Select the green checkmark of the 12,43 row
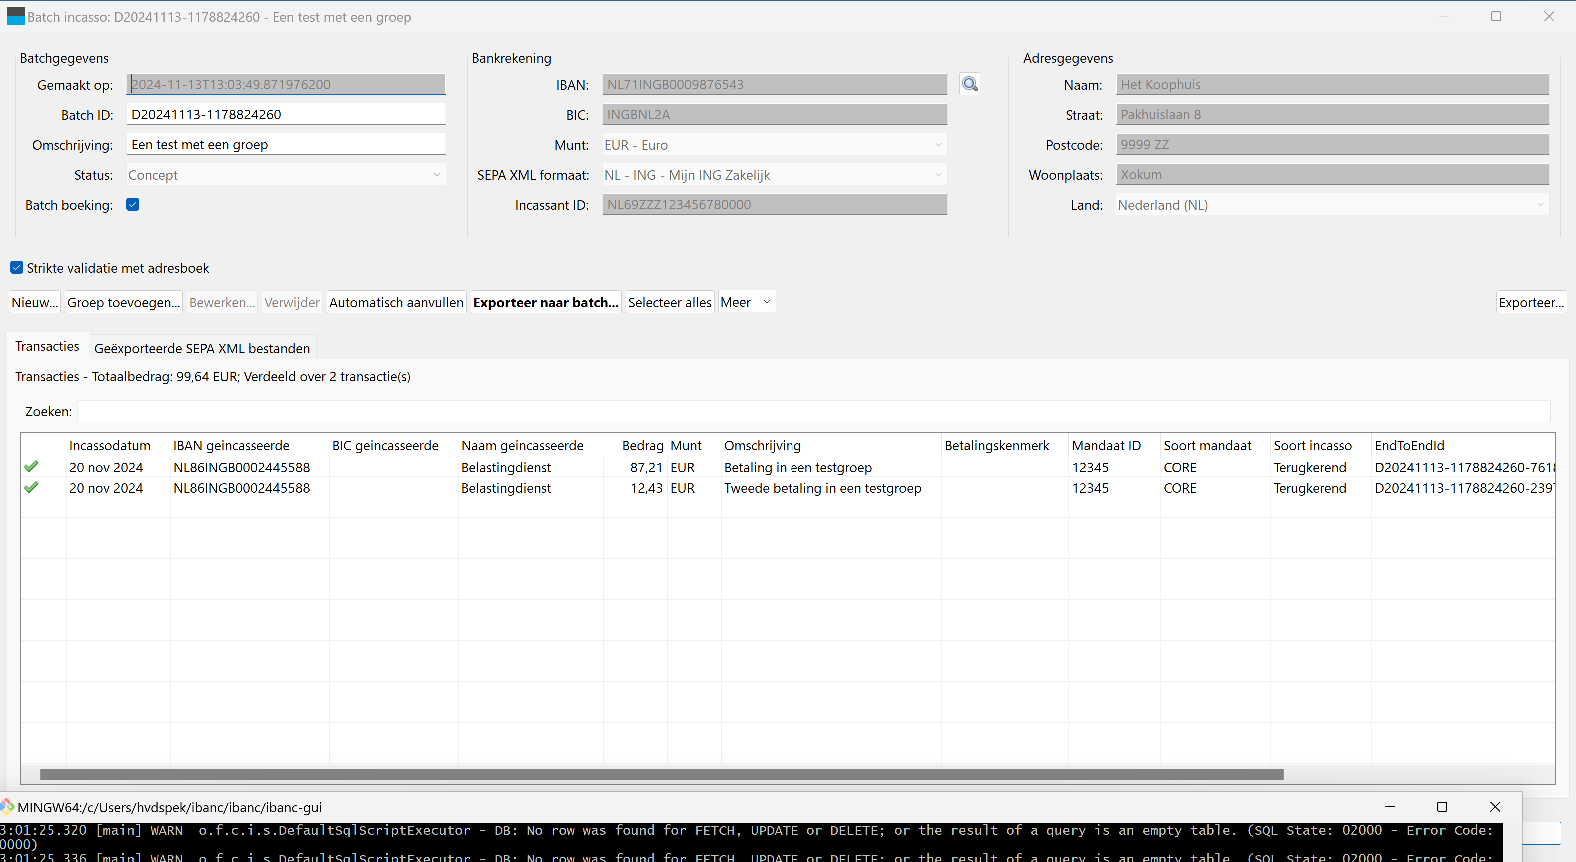Image resolution: width=1576 pixels, height=862 pixels. (x=32, y=488)
